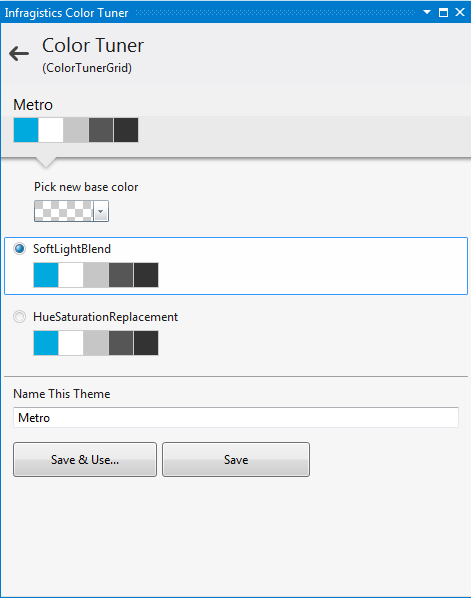Click the blue swatch under SoftLightBlend

click(x=46, y=275)
